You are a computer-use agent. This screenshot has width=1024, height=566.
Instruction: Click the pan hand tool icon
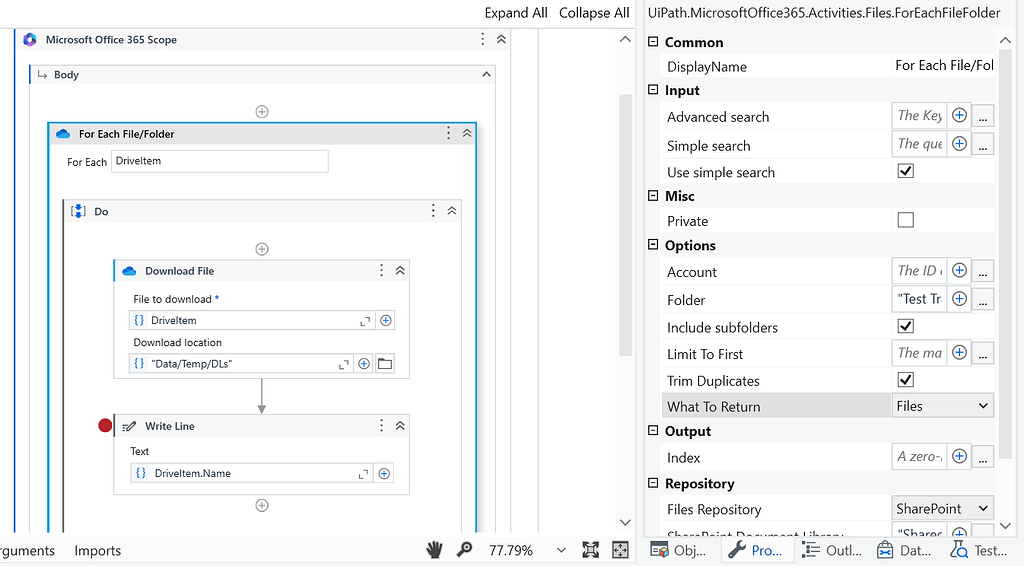point(435,550)
